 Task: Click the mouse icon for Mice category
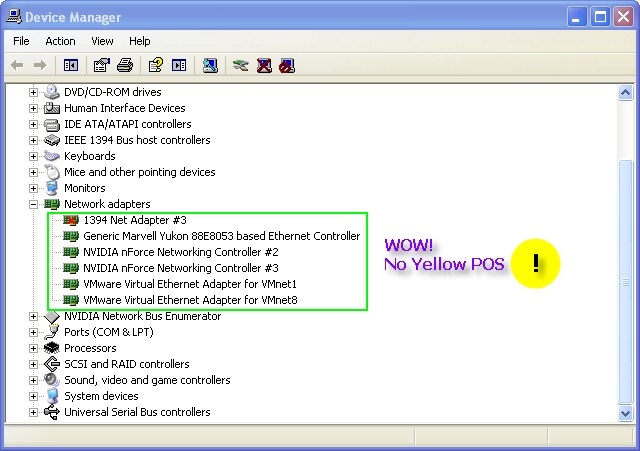[52, 172]
